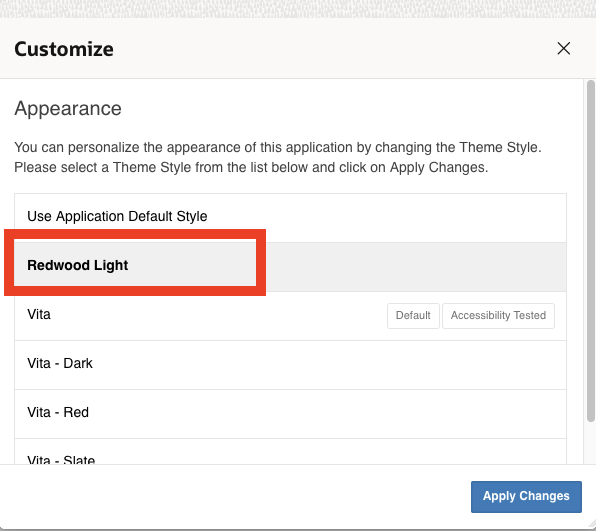Click the Default badge on Vita row

click(413, 315)
